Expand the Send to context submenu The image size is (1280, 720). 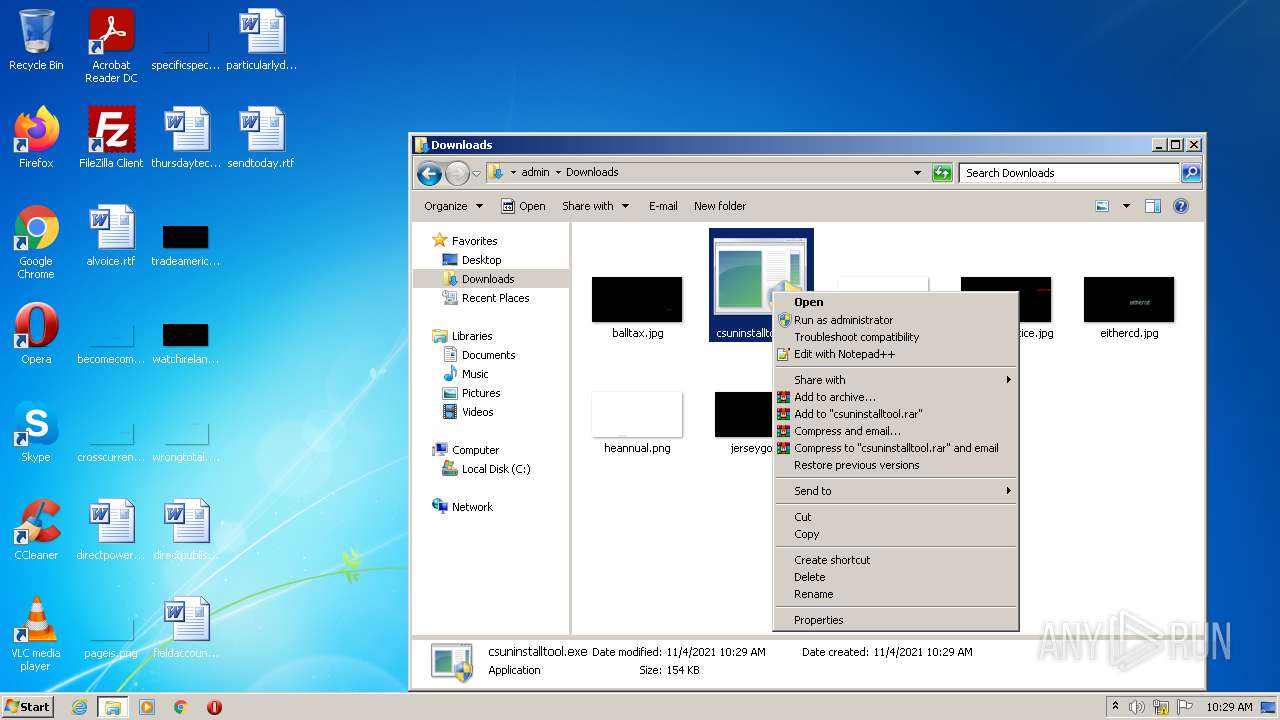(x=896, y=491)
